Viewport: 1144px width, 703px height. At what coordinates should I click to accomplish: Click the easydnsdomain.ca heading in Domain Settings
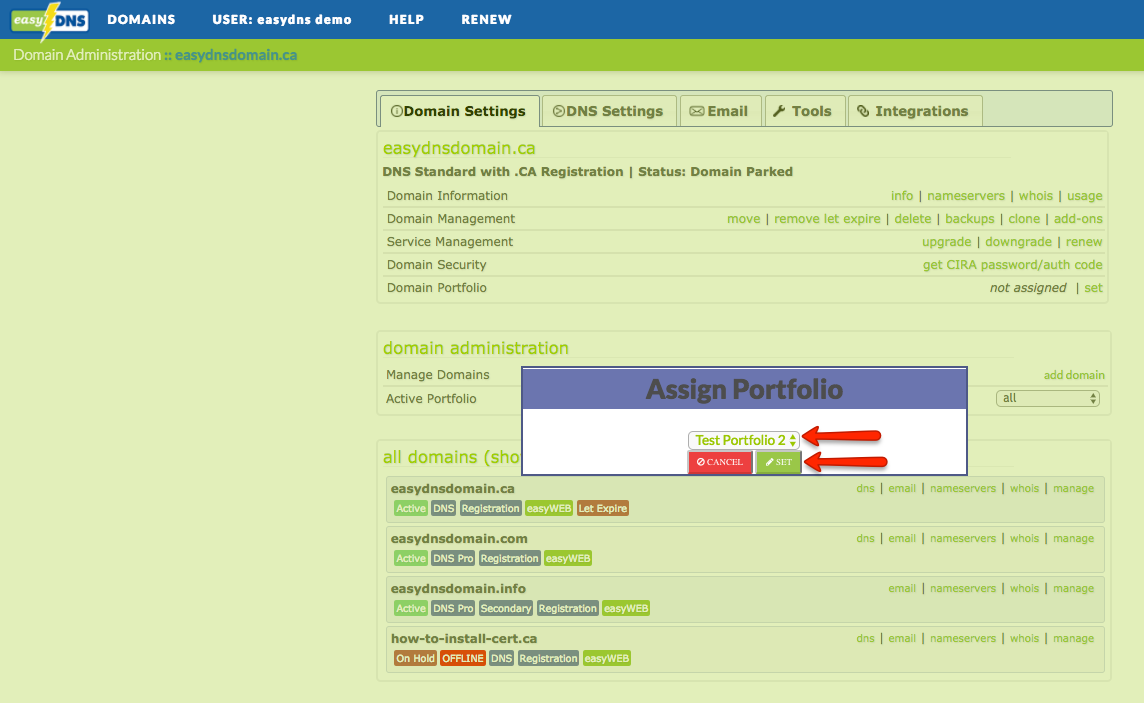click(x=459, y=148)
